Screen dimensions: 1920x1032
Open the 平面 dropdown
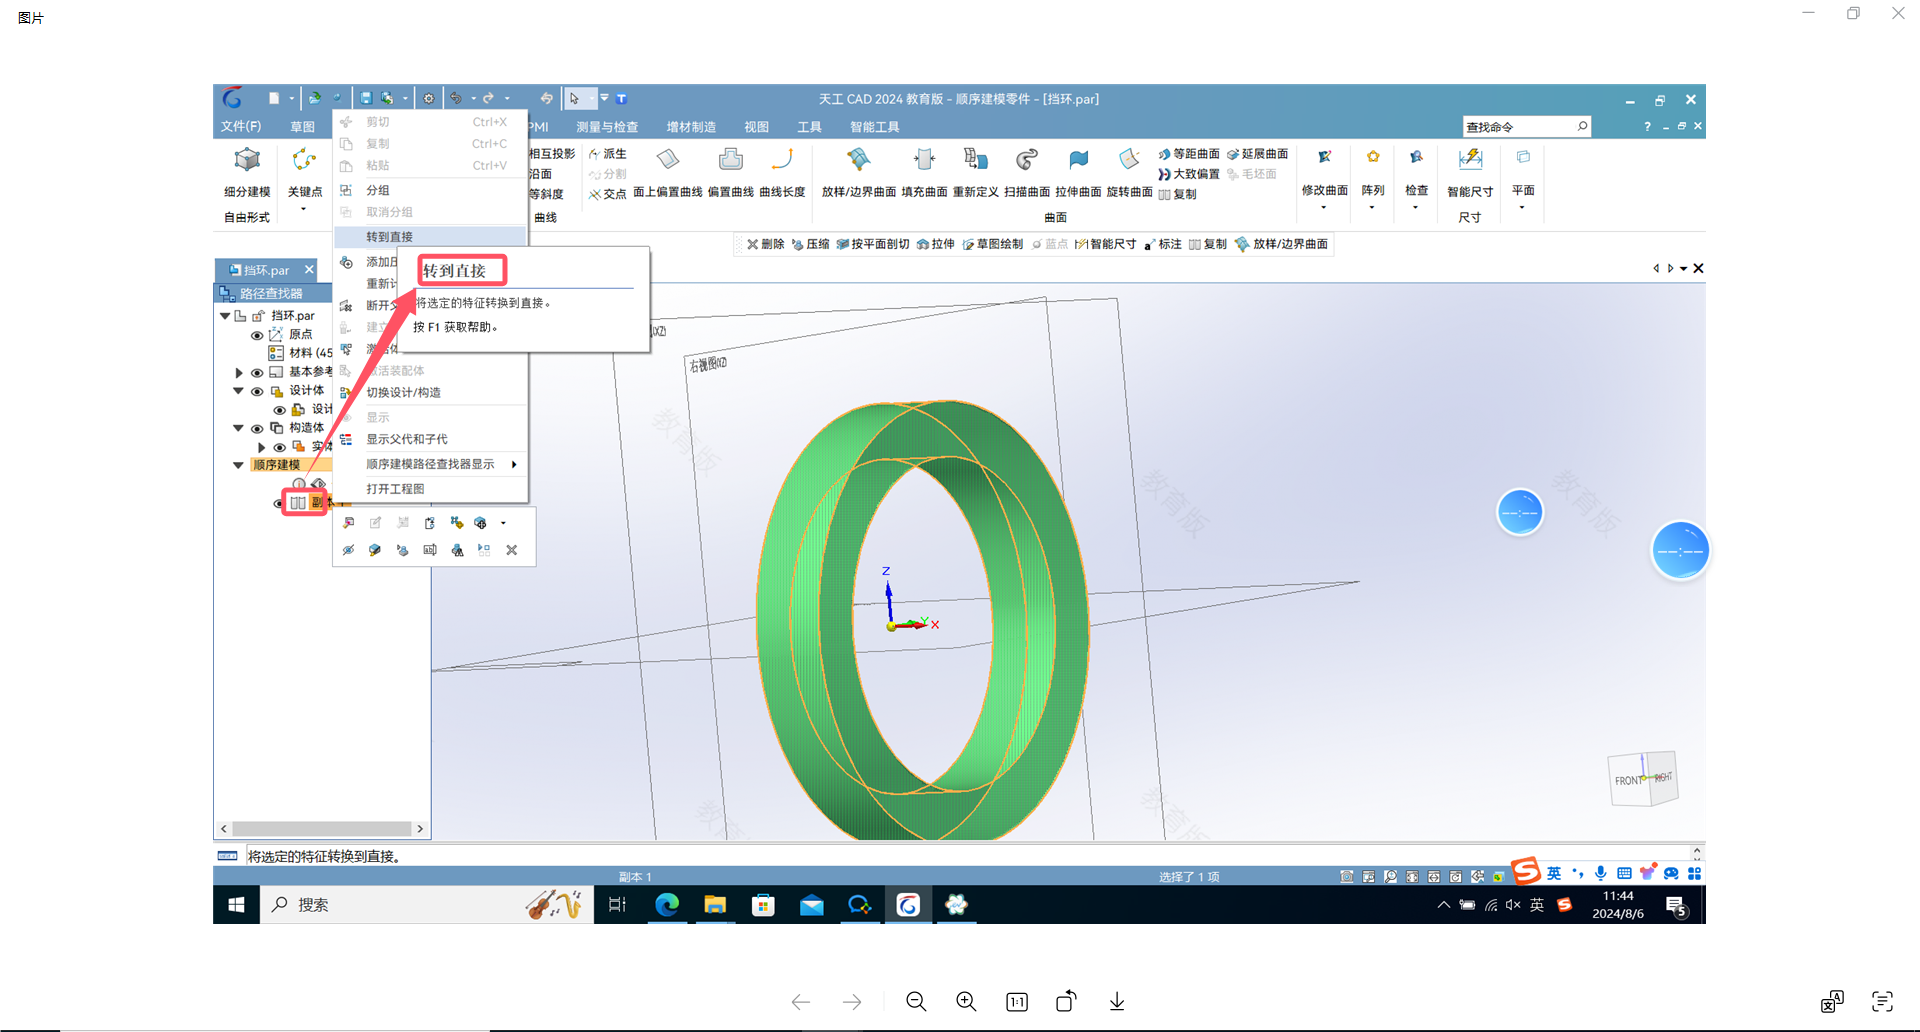(1522, 207)
